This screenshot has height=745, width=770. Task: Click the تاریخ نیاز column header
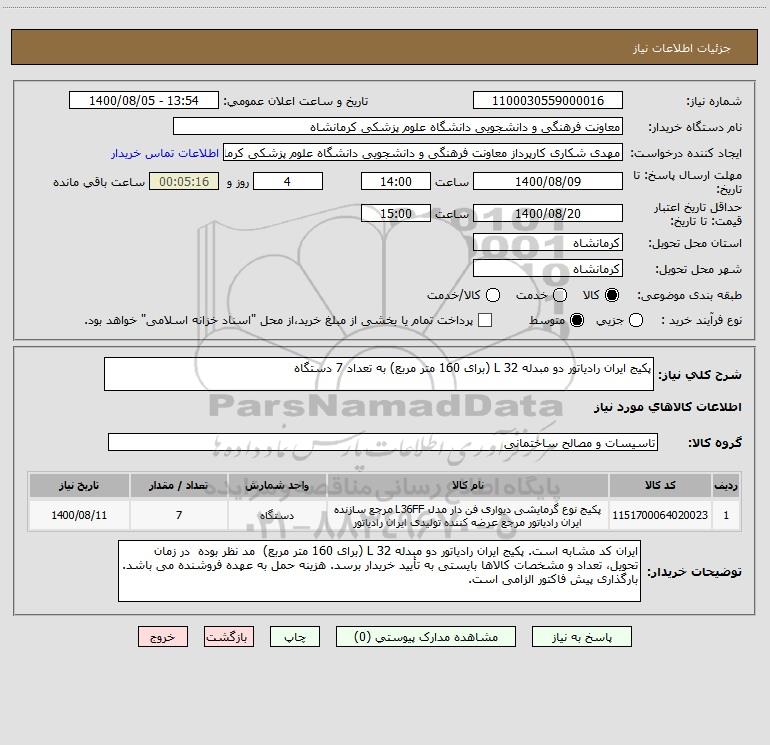[x=79, y=486]
